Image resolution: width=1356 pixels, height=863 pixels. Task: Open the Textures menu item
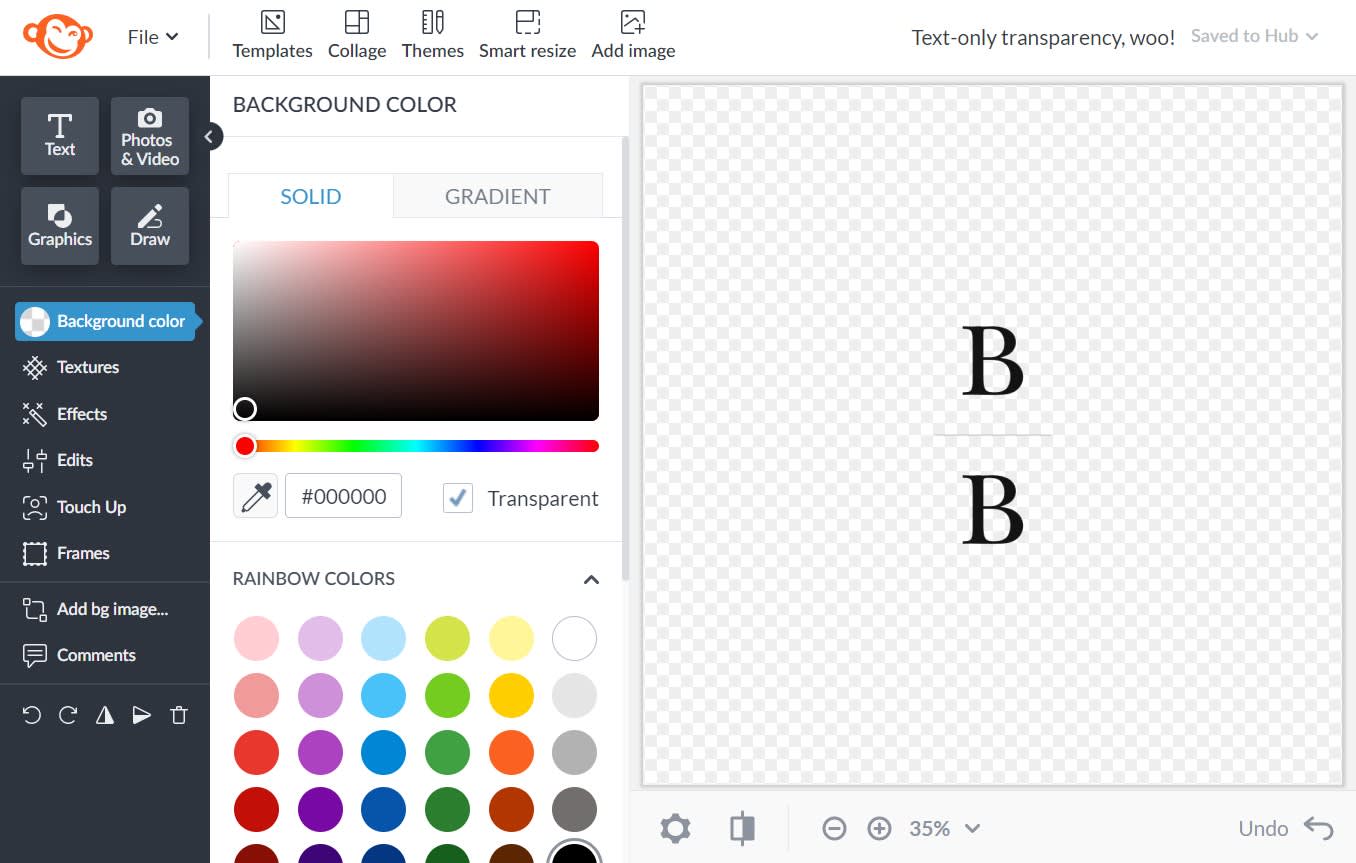[x=87, y=367]
